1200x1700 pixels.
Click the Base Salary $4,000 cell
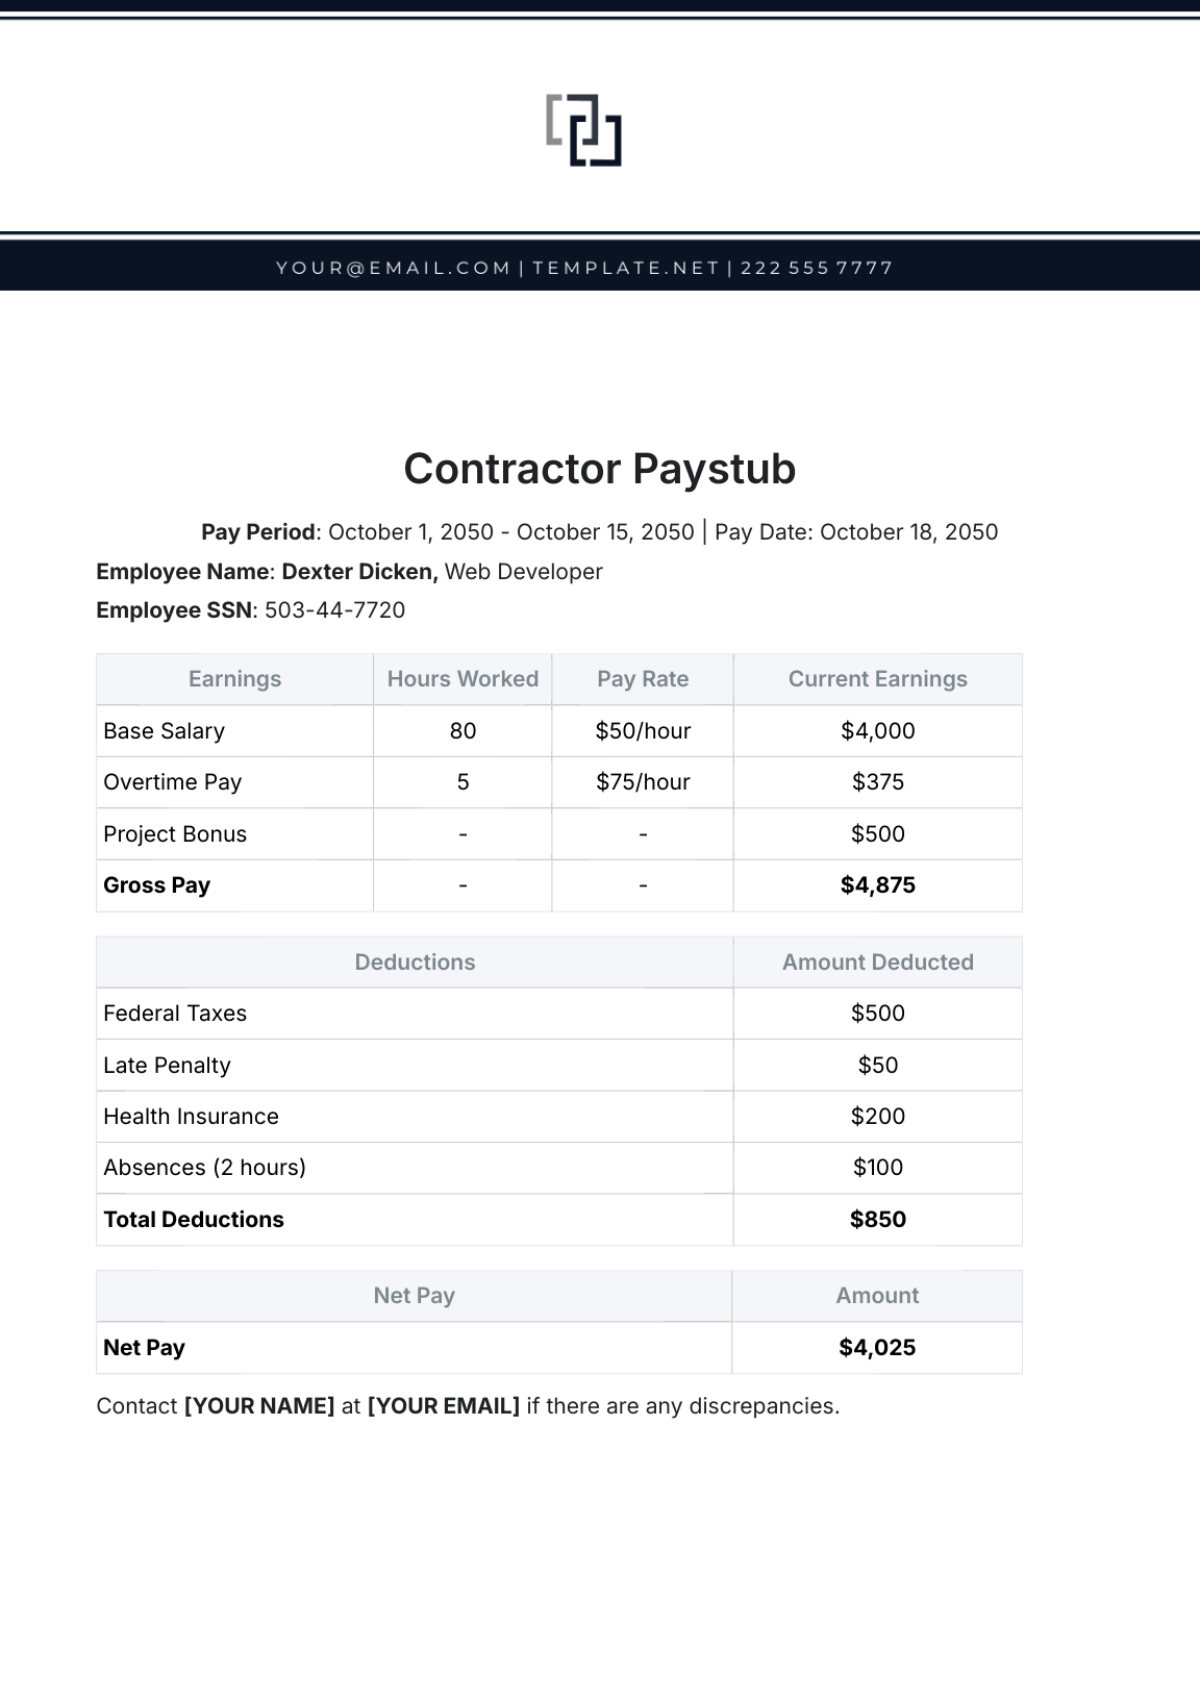tap(878, 731)
